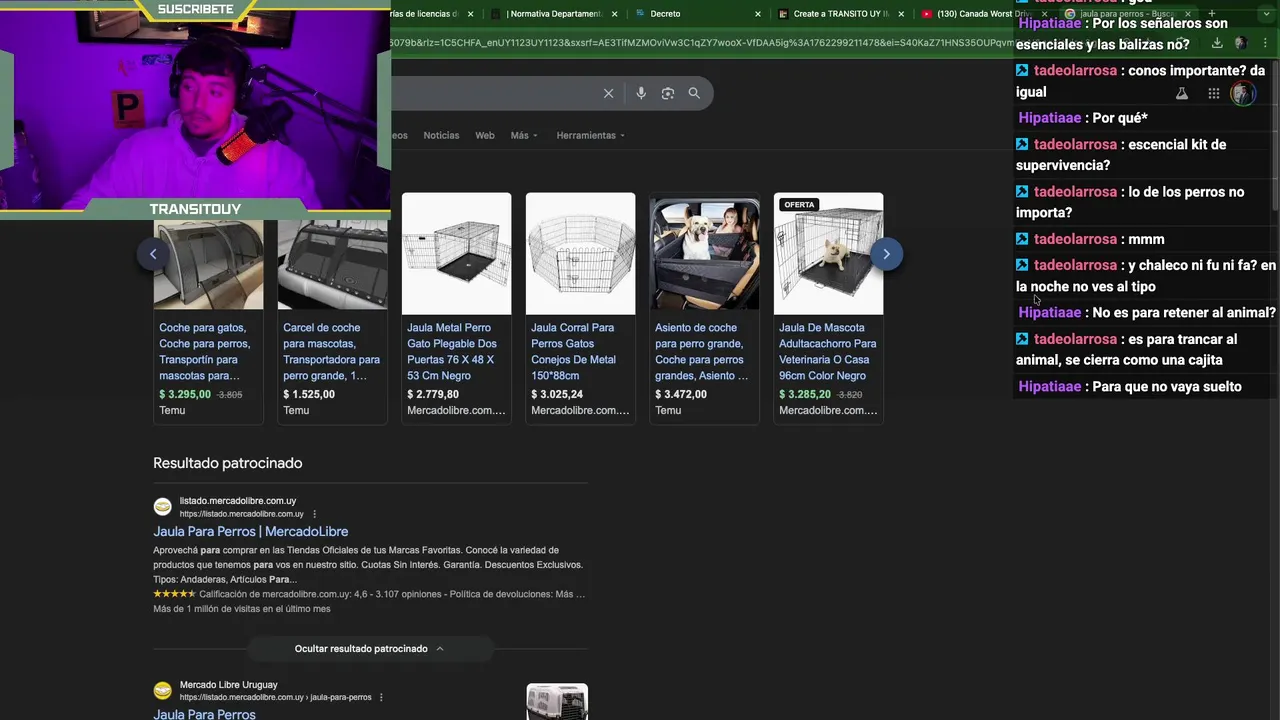Click chat message 'Para que no vaya suelto'
This screenshot has height=720, width=1280.
pyautogui.click(x=1167, y=387)
